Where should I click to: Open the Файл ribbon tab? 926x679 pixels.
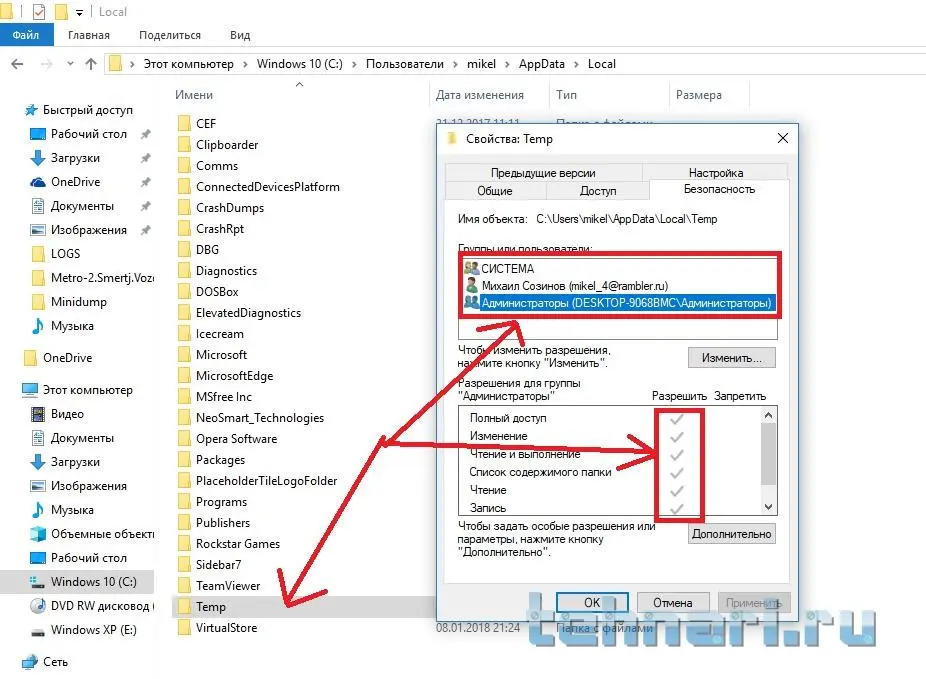[26, 35]
